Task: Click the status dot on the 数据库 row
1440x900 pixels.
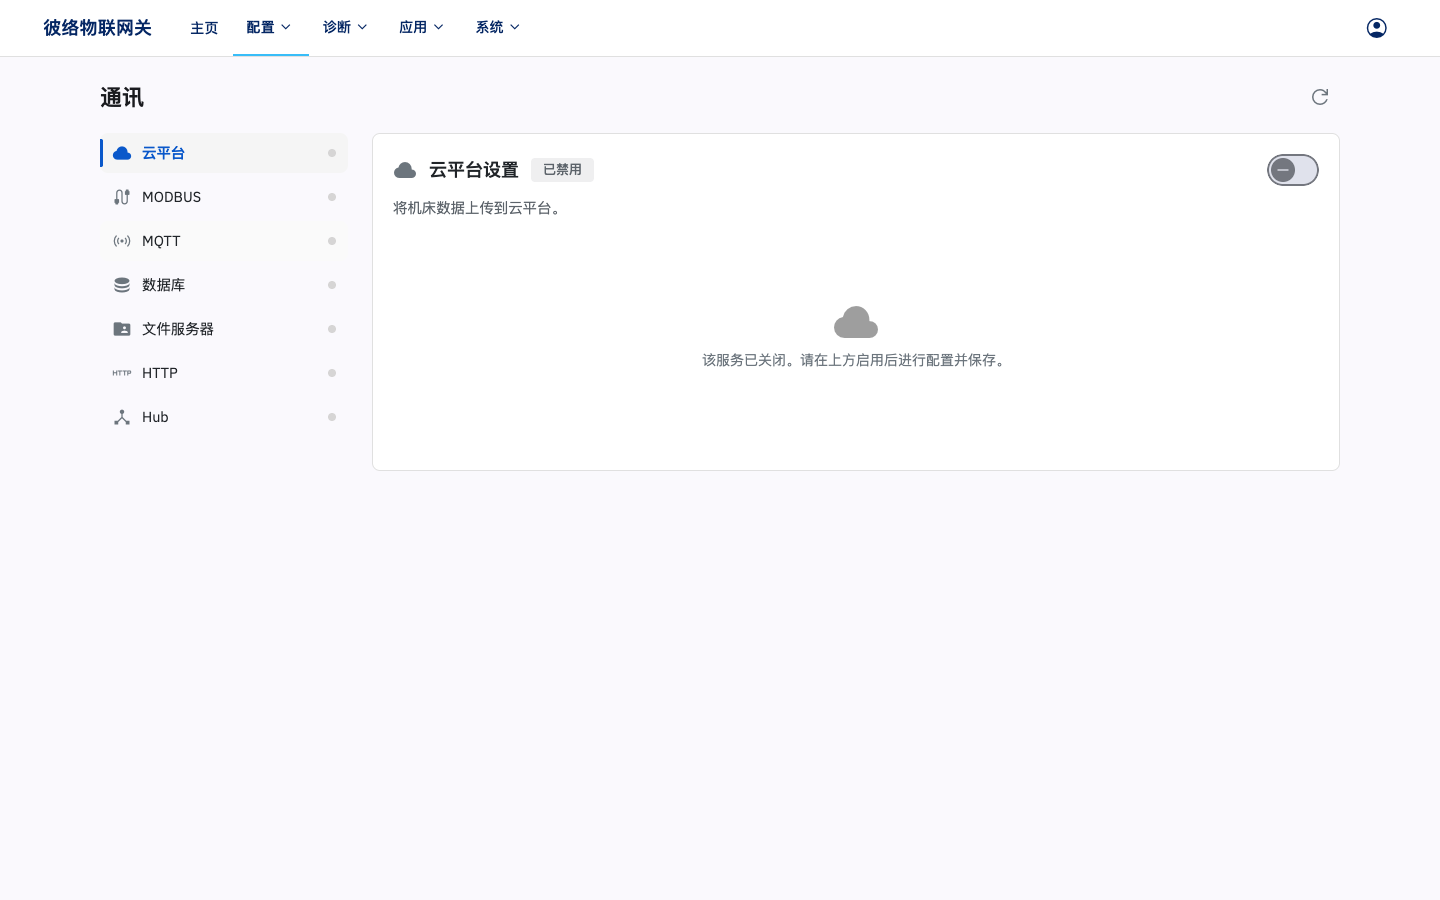Action: (332, 285)
